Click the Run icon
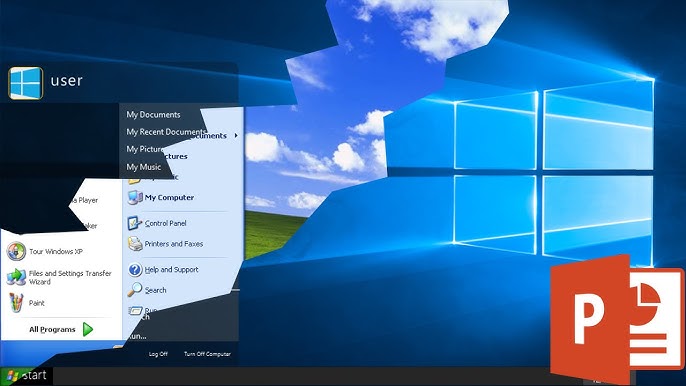 point(135,311)
